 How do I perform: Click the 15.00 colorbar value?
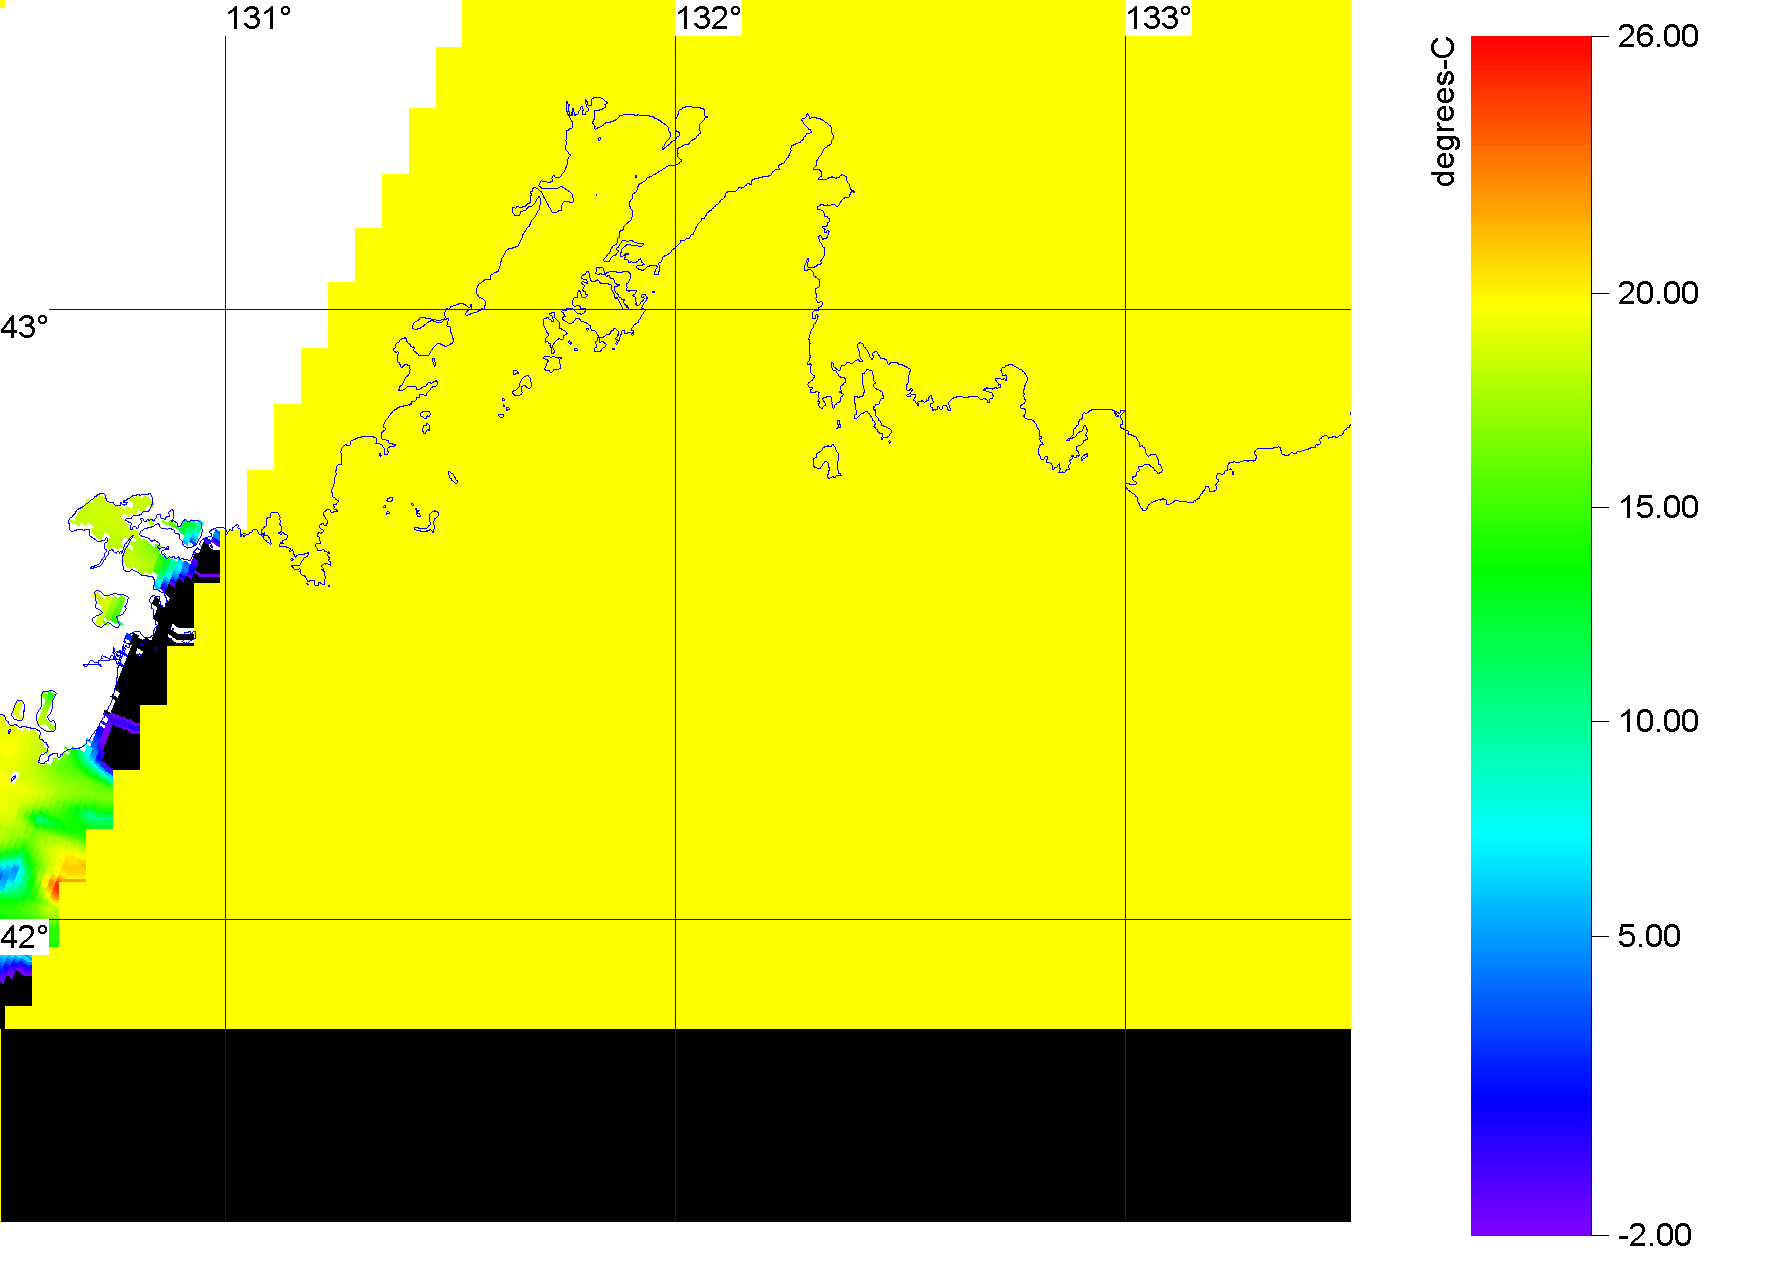(1657, 507)
